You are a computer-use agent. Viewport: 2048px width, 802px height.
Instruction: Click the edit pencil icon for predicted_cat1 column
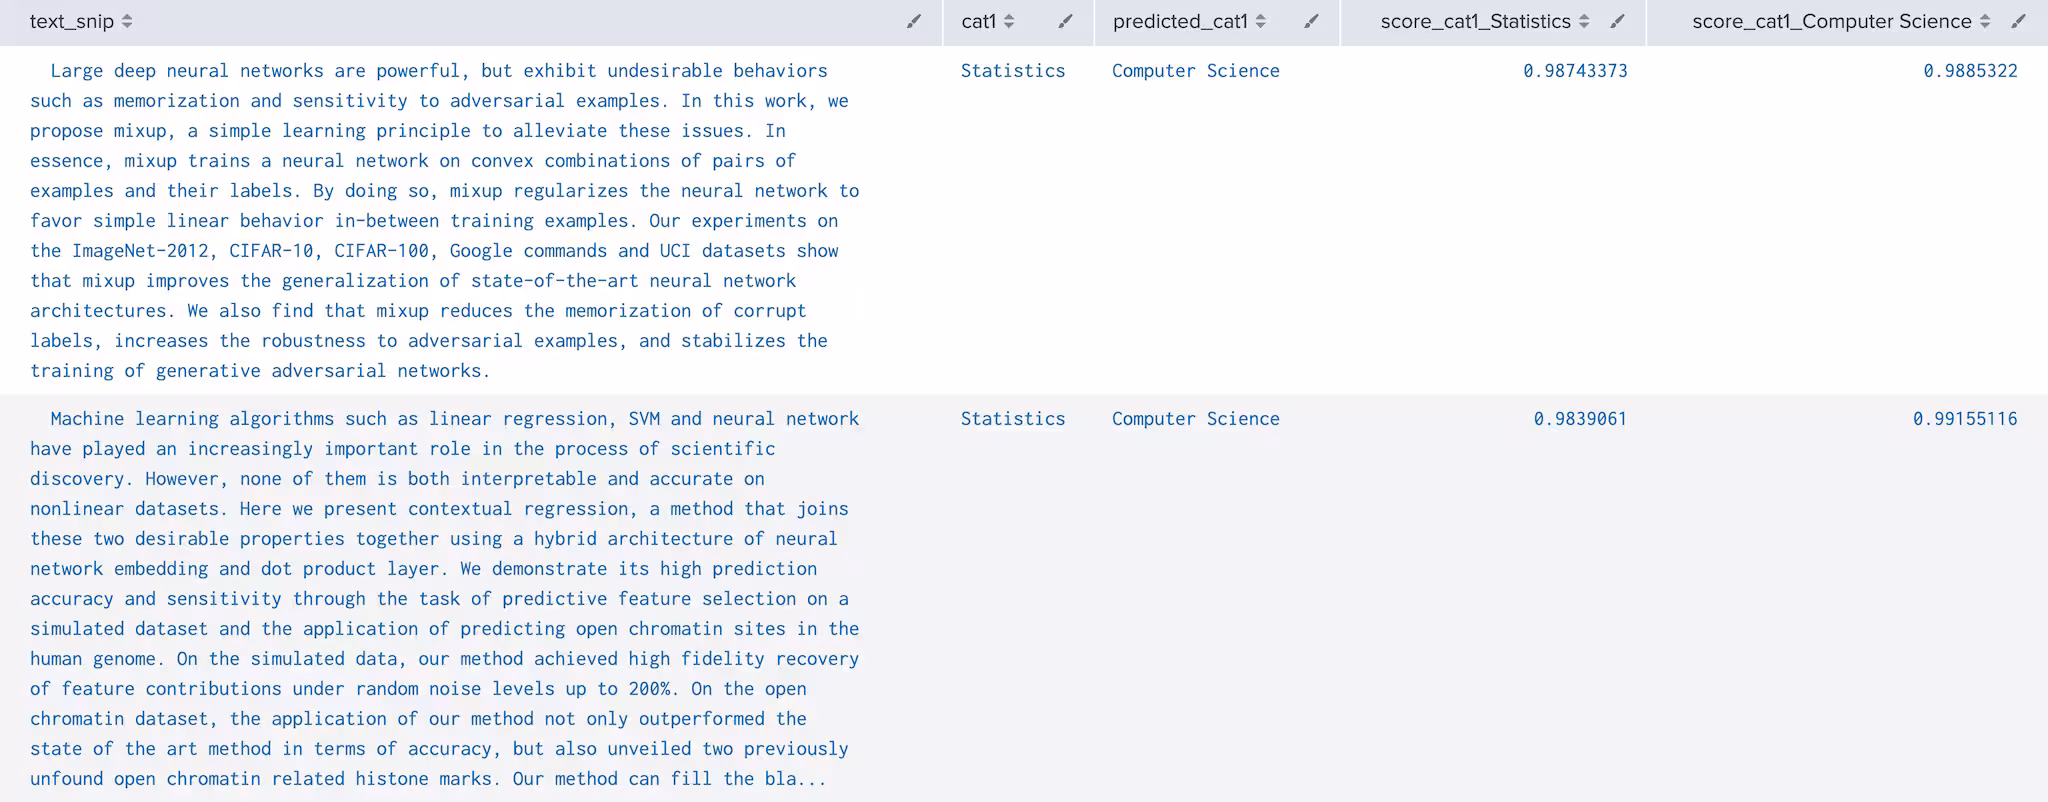point(1311,20)
